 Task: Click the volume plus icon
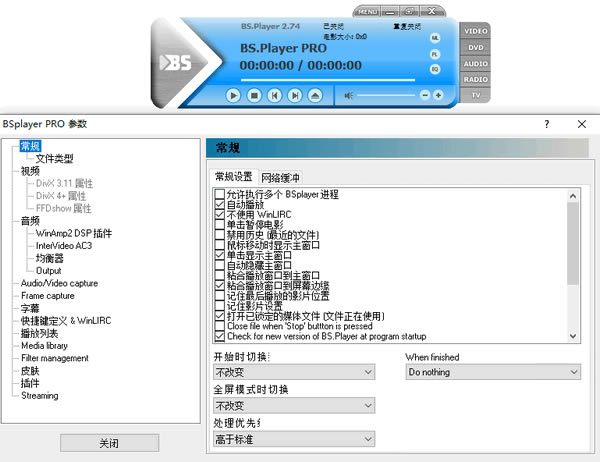point(438,95)
